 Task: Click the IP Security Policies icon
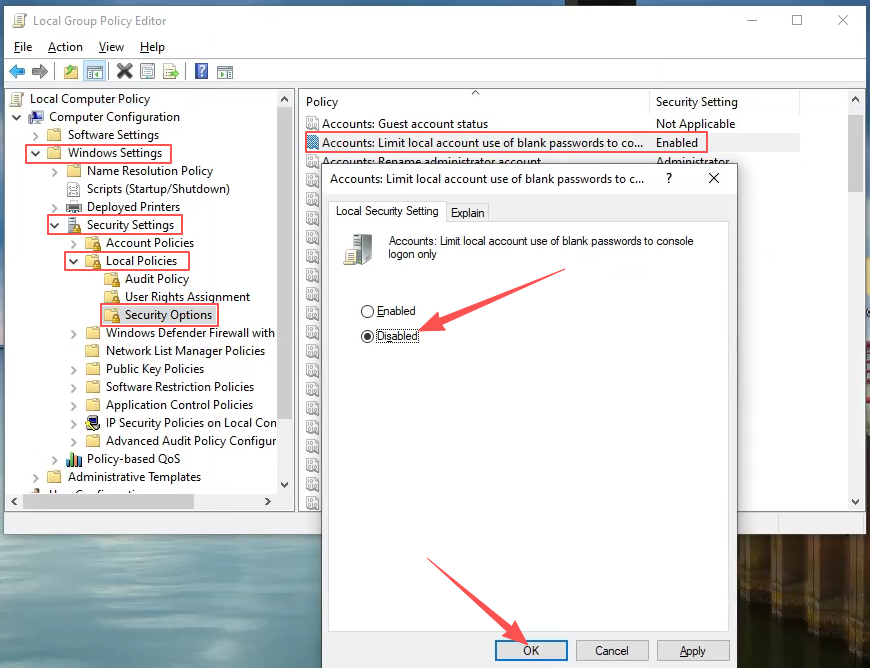pyautogui.click(x=93, y=423)
